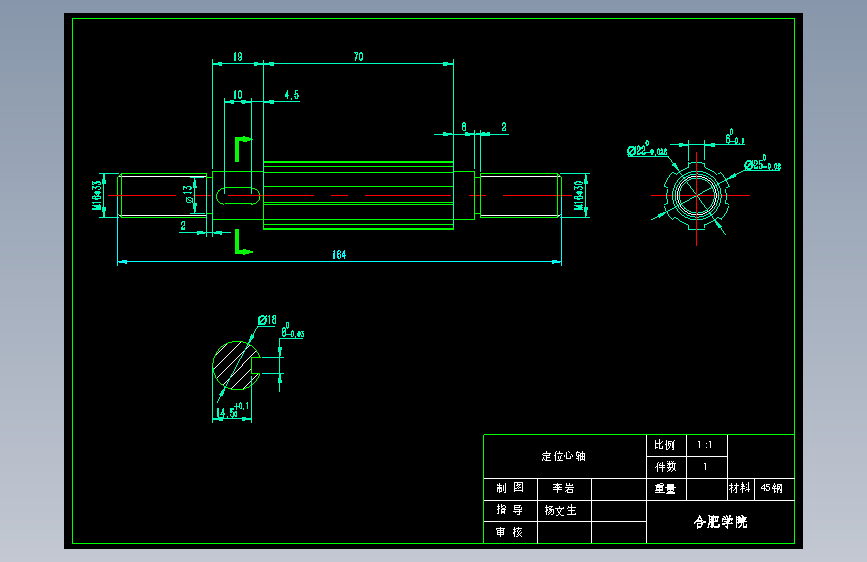Click the "合肥学院" school name
The width and height of the screenshot is (867, 562).
tap(720, 522)
